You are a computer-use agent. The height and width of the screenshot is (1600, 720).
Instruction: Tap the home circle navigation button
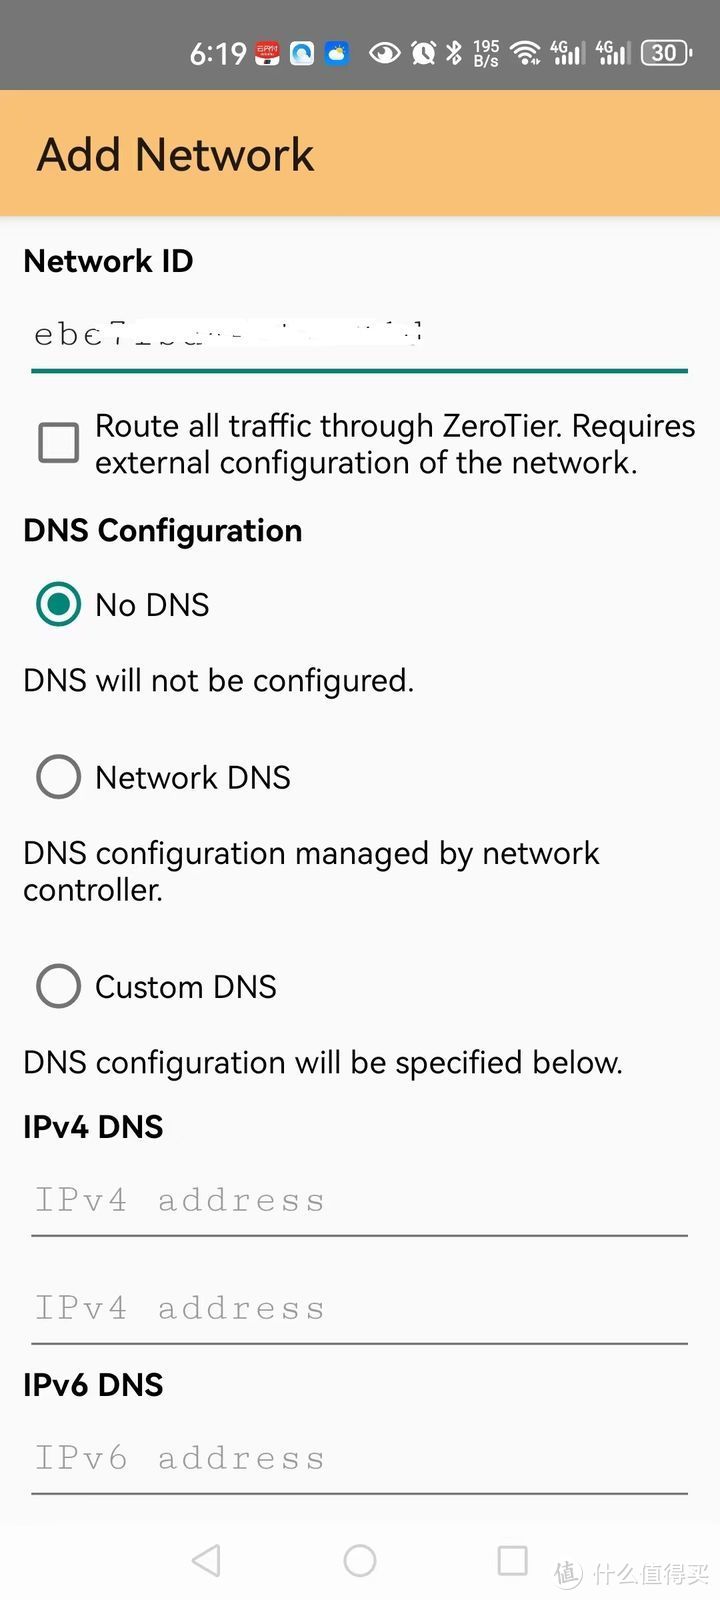point(360,1559)
